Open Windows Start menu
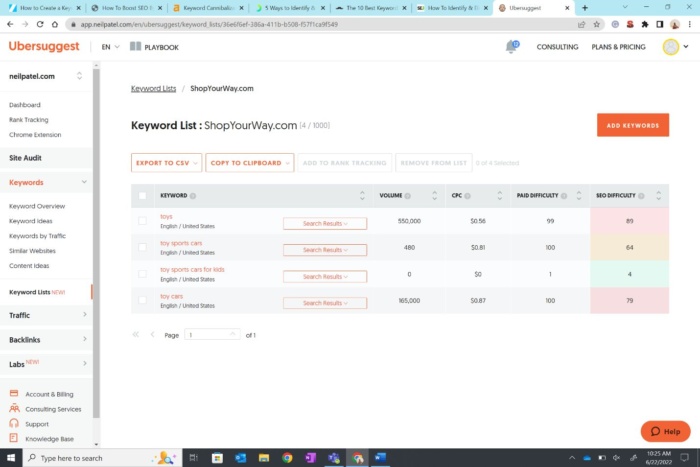 (11, 458)
